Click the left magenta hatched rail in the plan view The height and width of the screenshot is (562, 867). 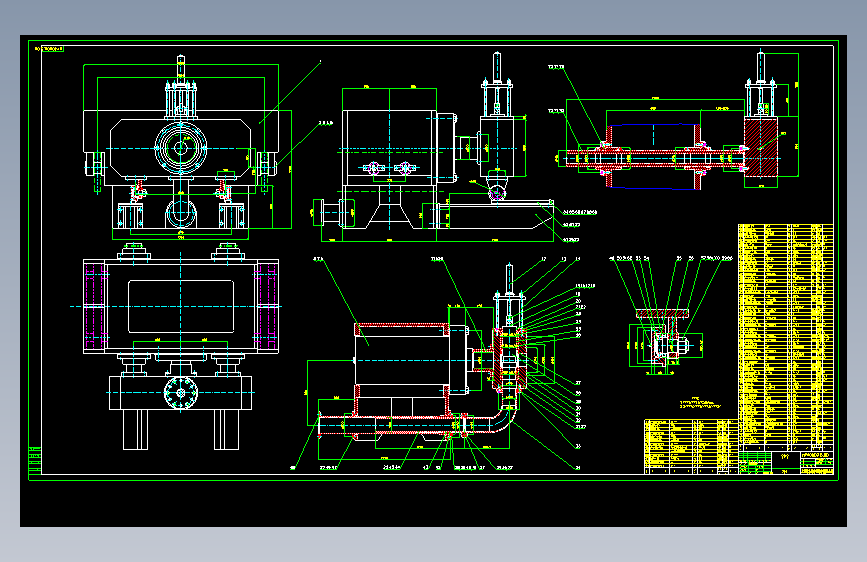95,306
